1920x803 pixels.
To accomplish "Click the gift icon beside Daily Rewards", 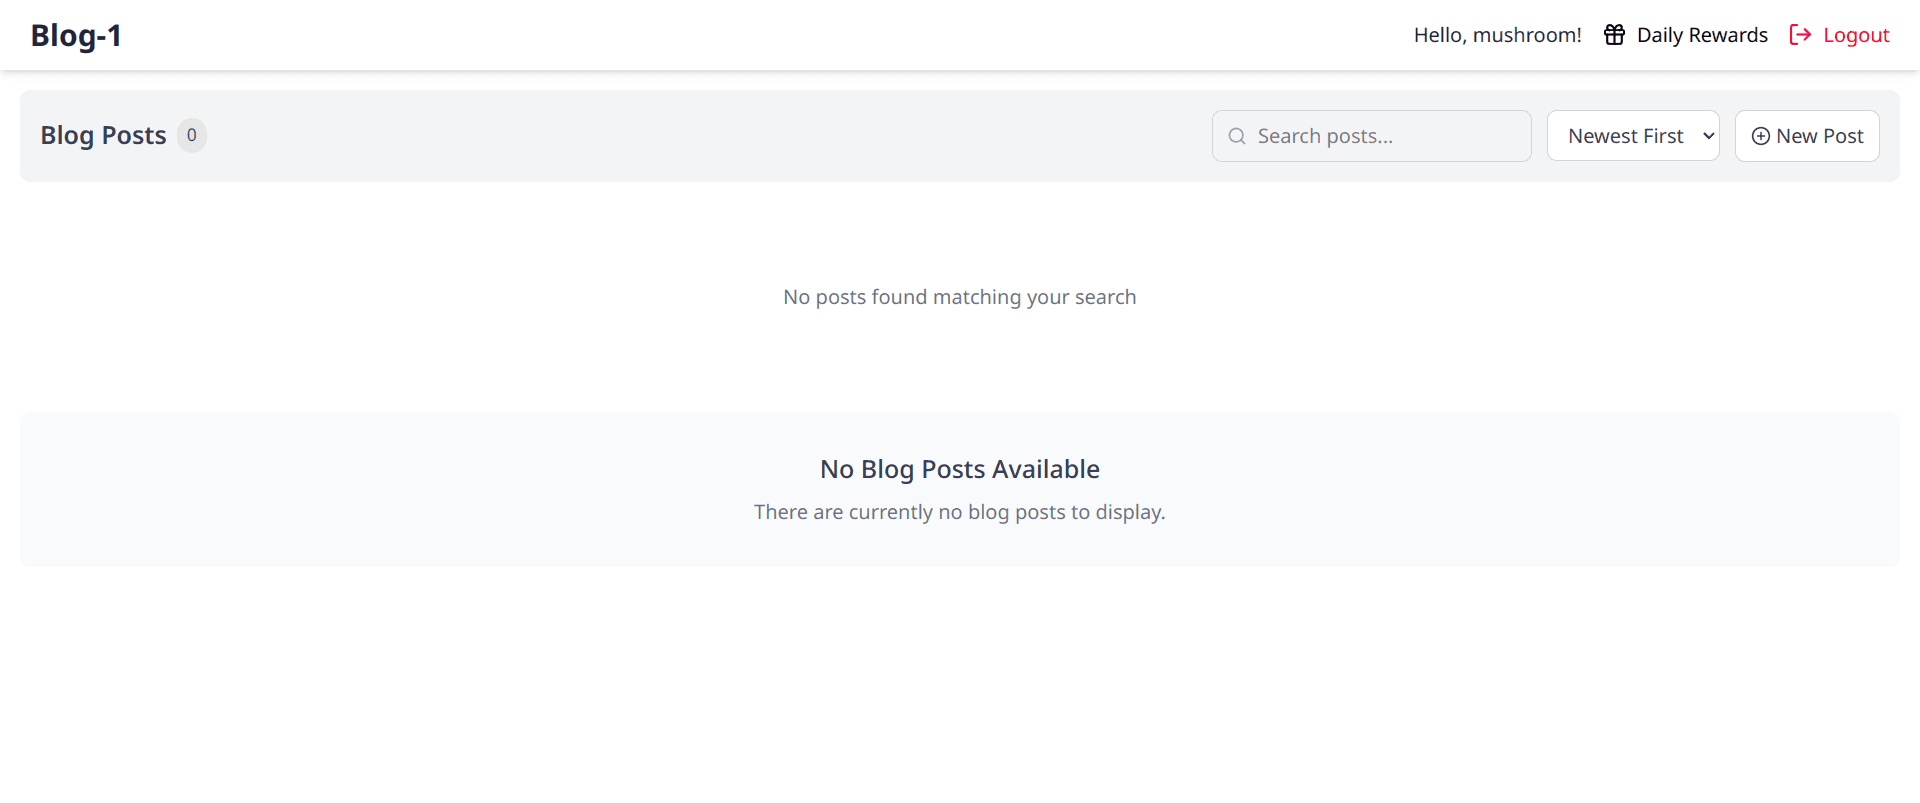I will 1614,35.
